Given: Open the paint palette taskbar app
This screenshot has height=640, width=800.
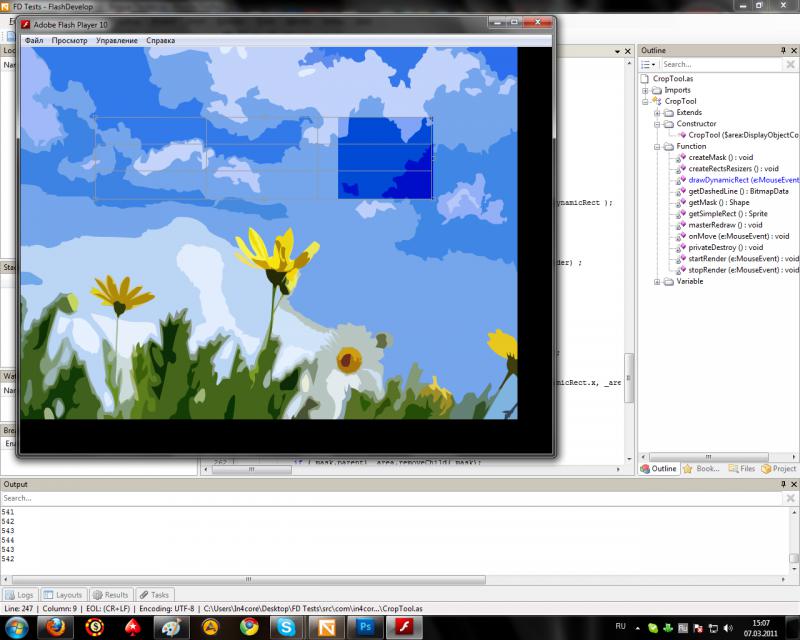Looking at the screenshot, I should [171, 628].
